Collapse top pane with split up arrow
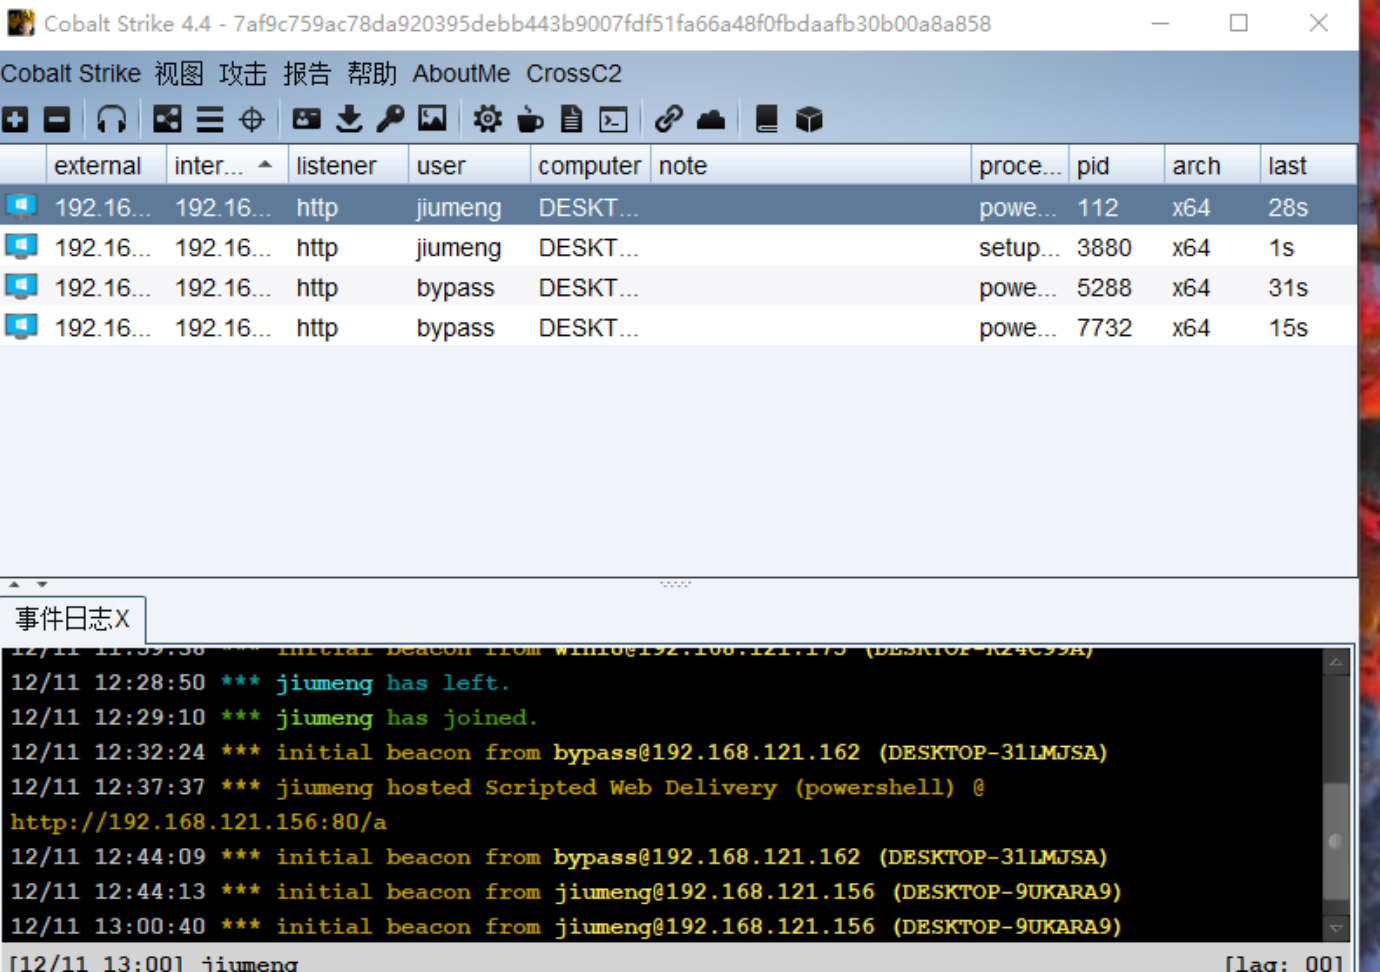1380x972 pixels. 14,584
